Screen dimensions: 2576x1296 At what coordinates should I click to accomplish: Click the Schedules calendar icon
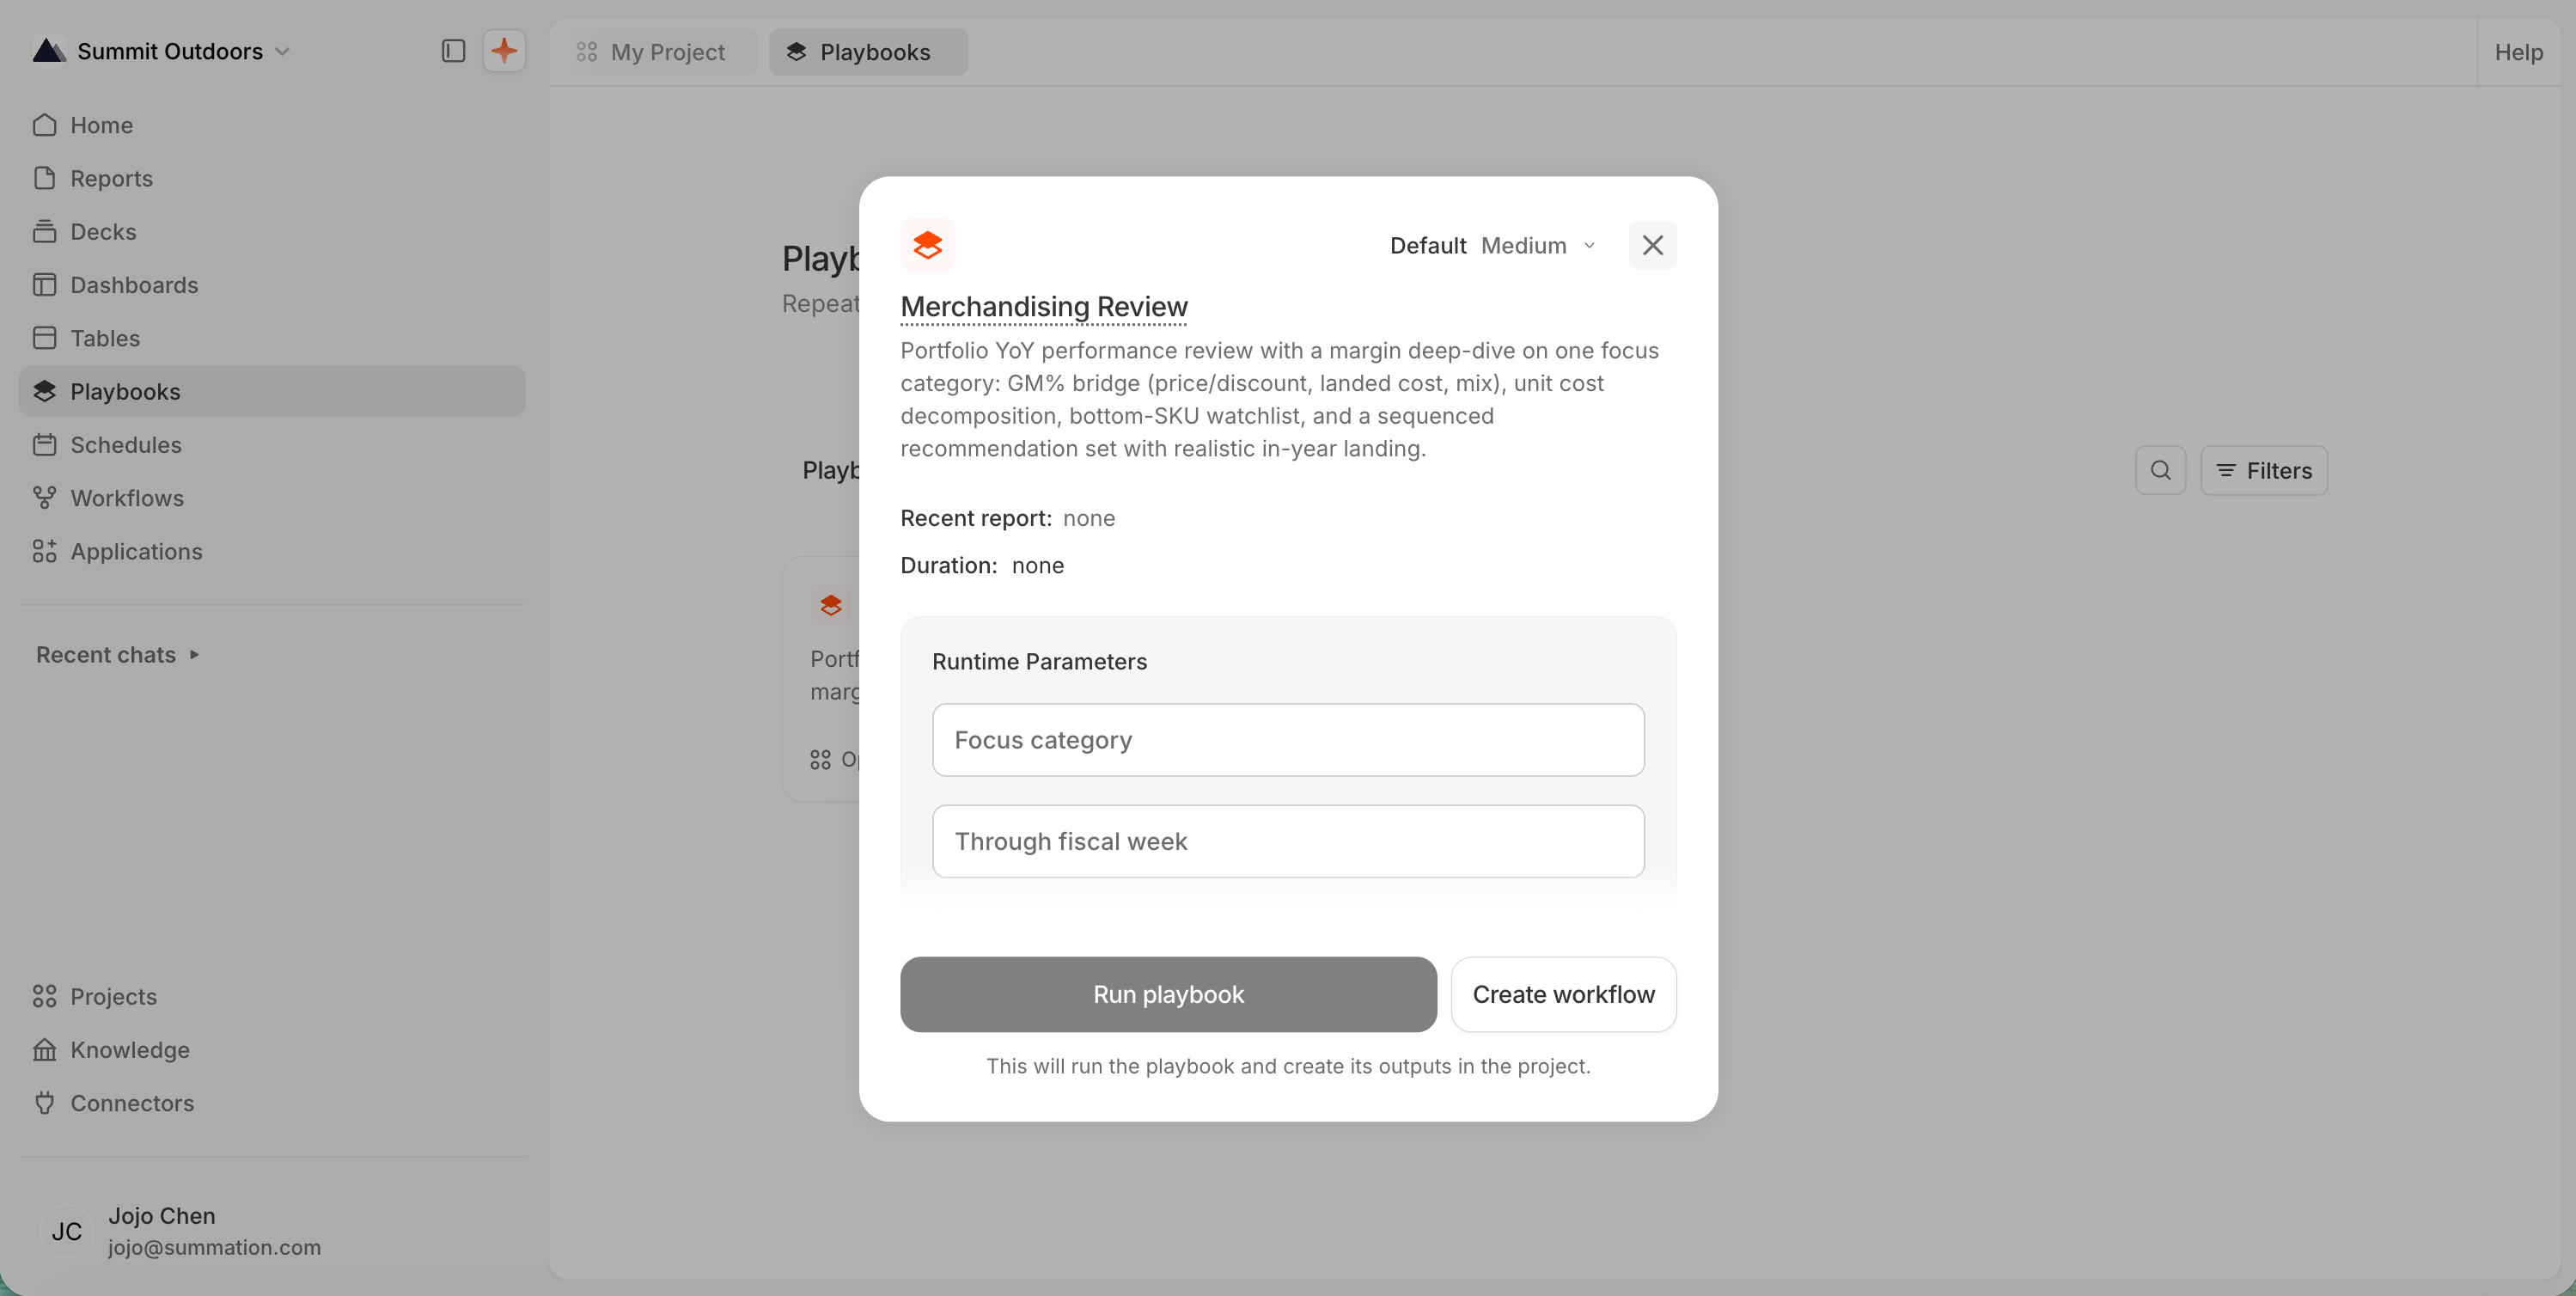[x=45, y=445]
